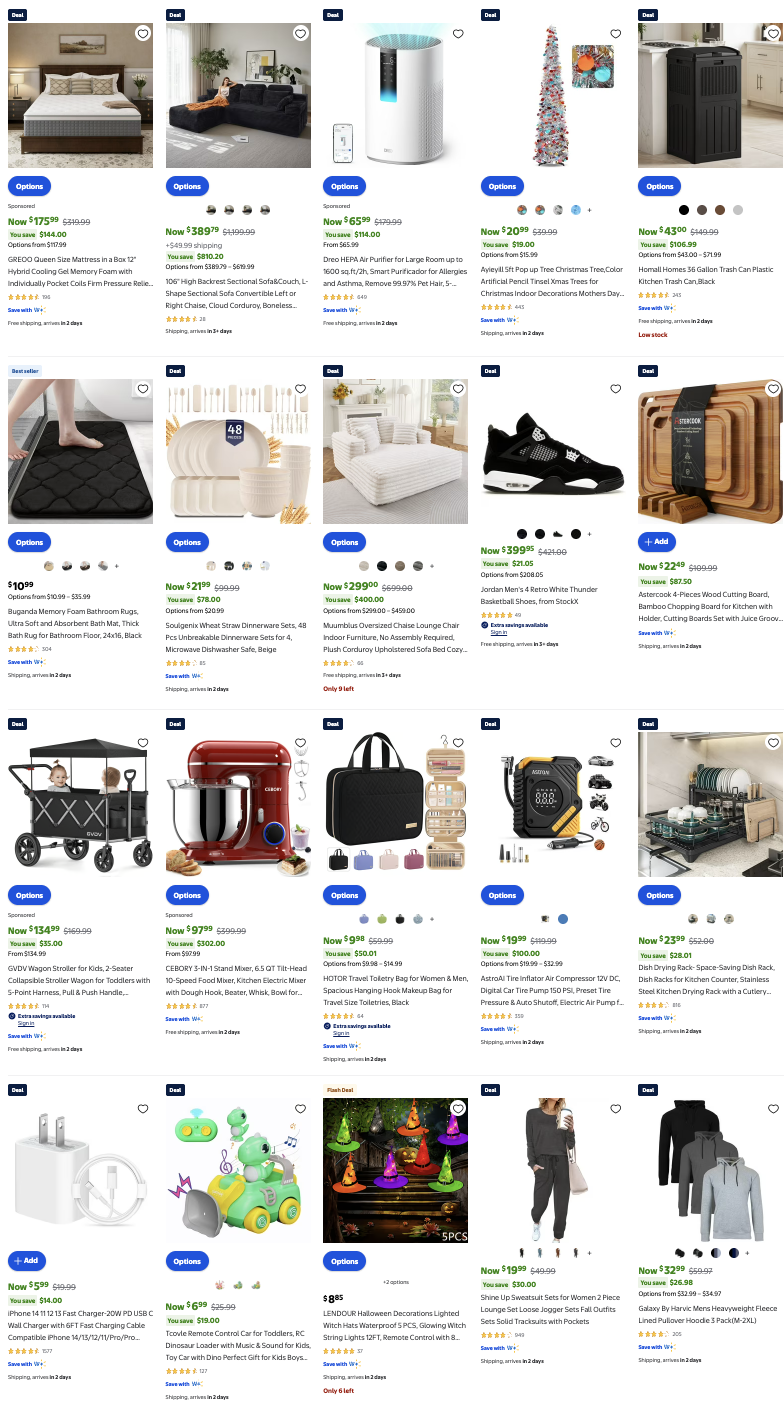The height and width of the screenshot is (1412, 784).
Task: Favorite the Homall Homes trash can heart icon
Action: pyautogui.click(x=773, y=34)
